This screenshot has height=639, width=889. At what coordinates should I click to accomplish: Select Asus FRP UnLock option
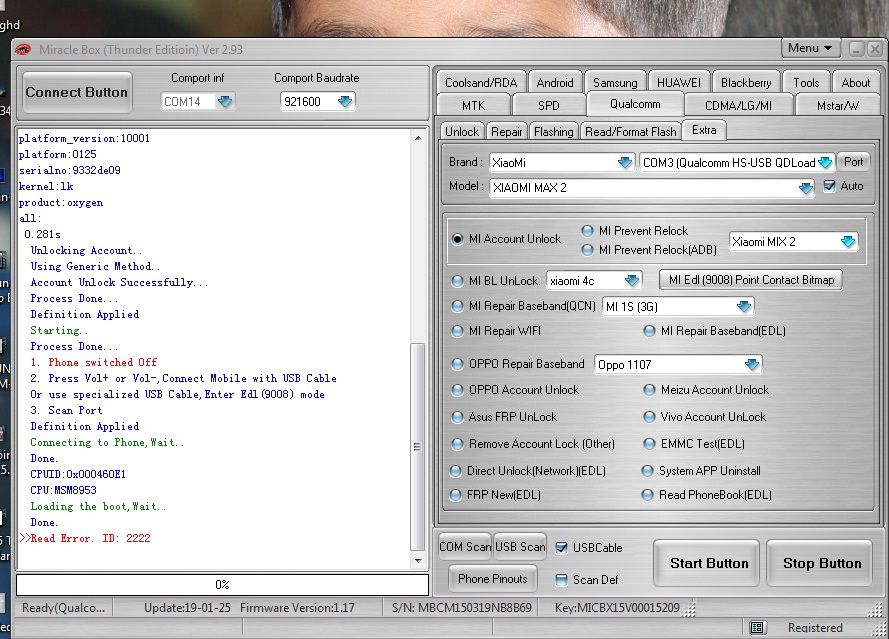(x=457, y=417)
